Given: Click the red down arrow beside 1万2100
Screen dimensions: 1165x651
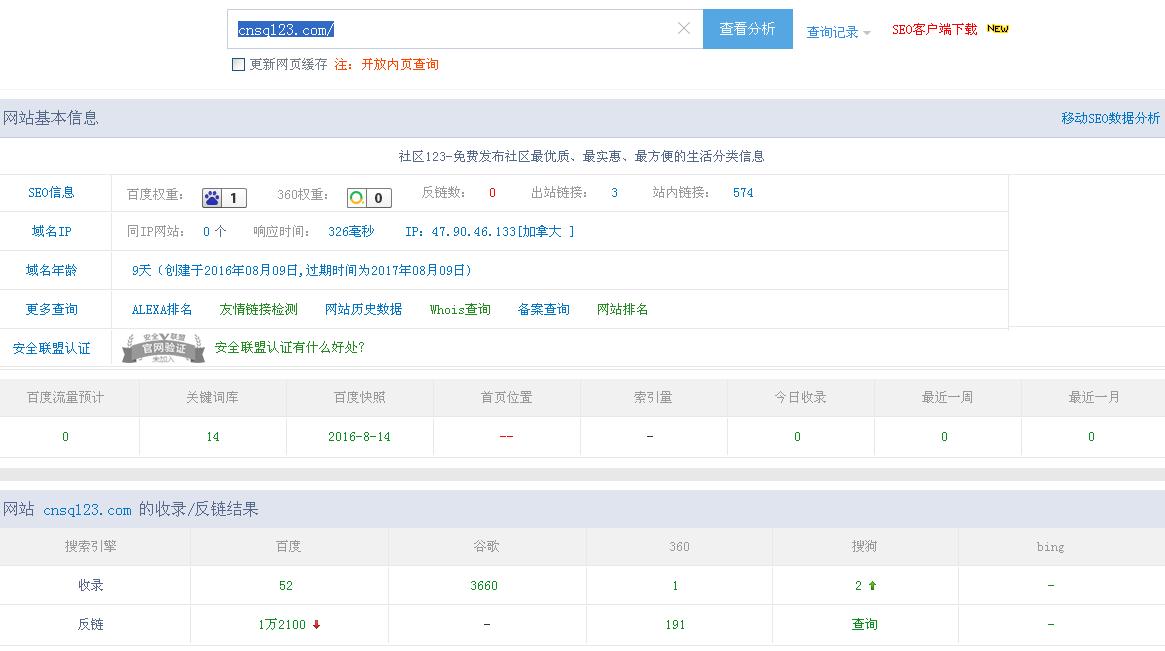Looking at the screenshot, I should [317, 625].
